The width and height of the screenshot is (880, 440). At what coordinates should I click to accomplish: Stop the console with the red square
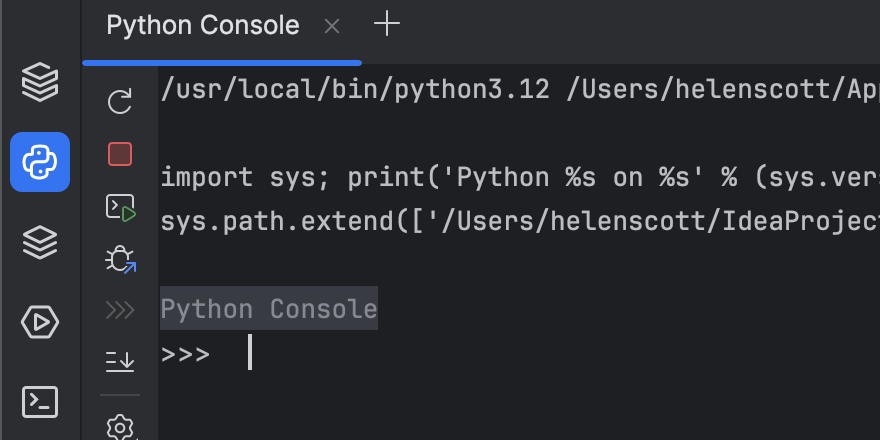120,154
